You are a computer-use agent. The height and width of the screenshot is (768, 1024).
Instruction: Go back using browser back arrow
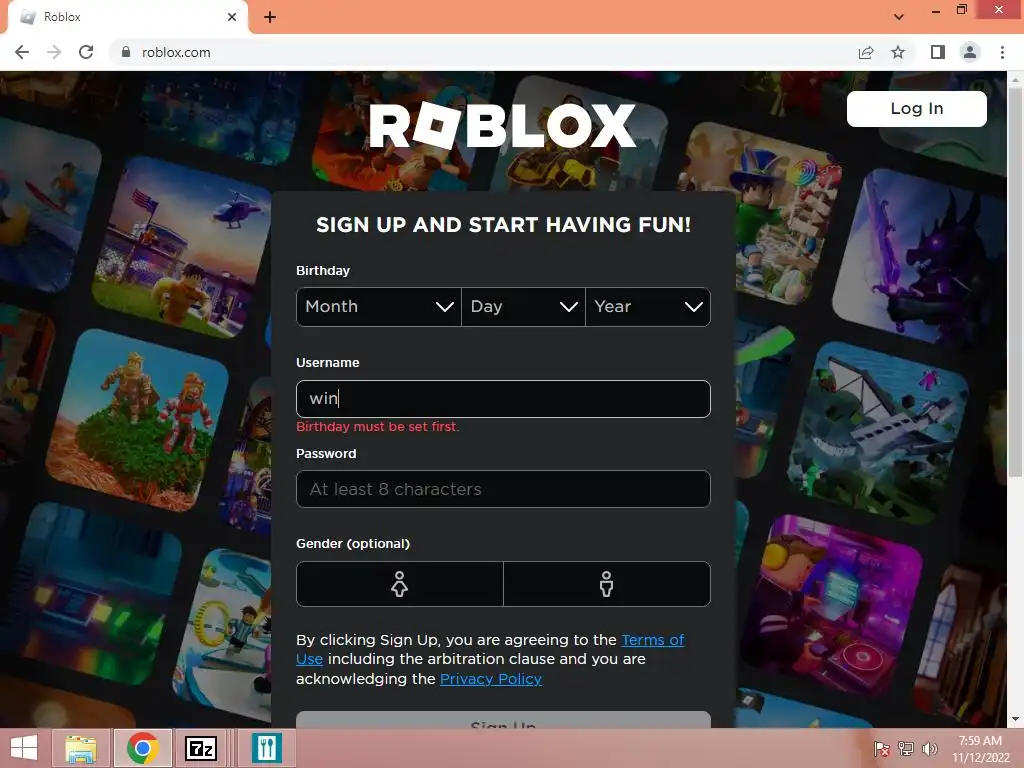coord(22,52)
